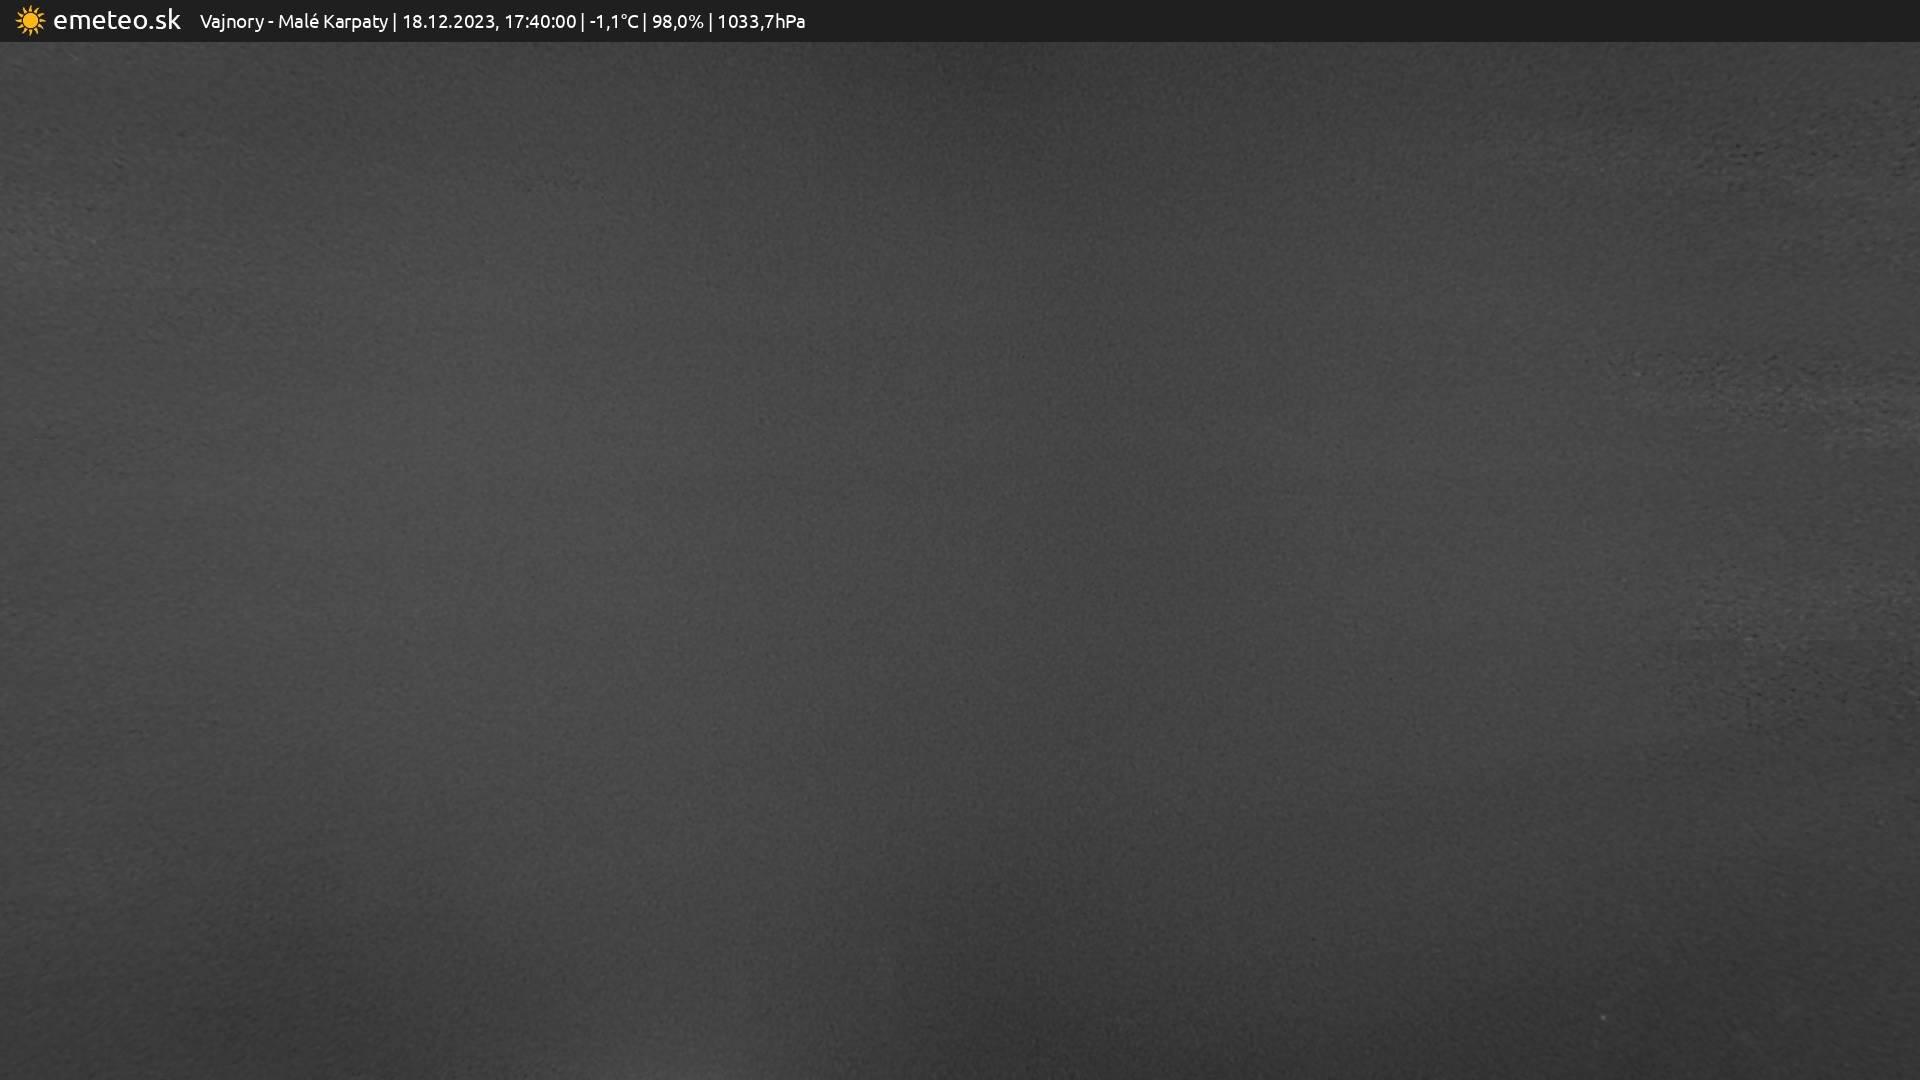Viewport: 1920px width, 1080px height.
Task: Click the small white dot in image
Action: coord(1603,1018)
